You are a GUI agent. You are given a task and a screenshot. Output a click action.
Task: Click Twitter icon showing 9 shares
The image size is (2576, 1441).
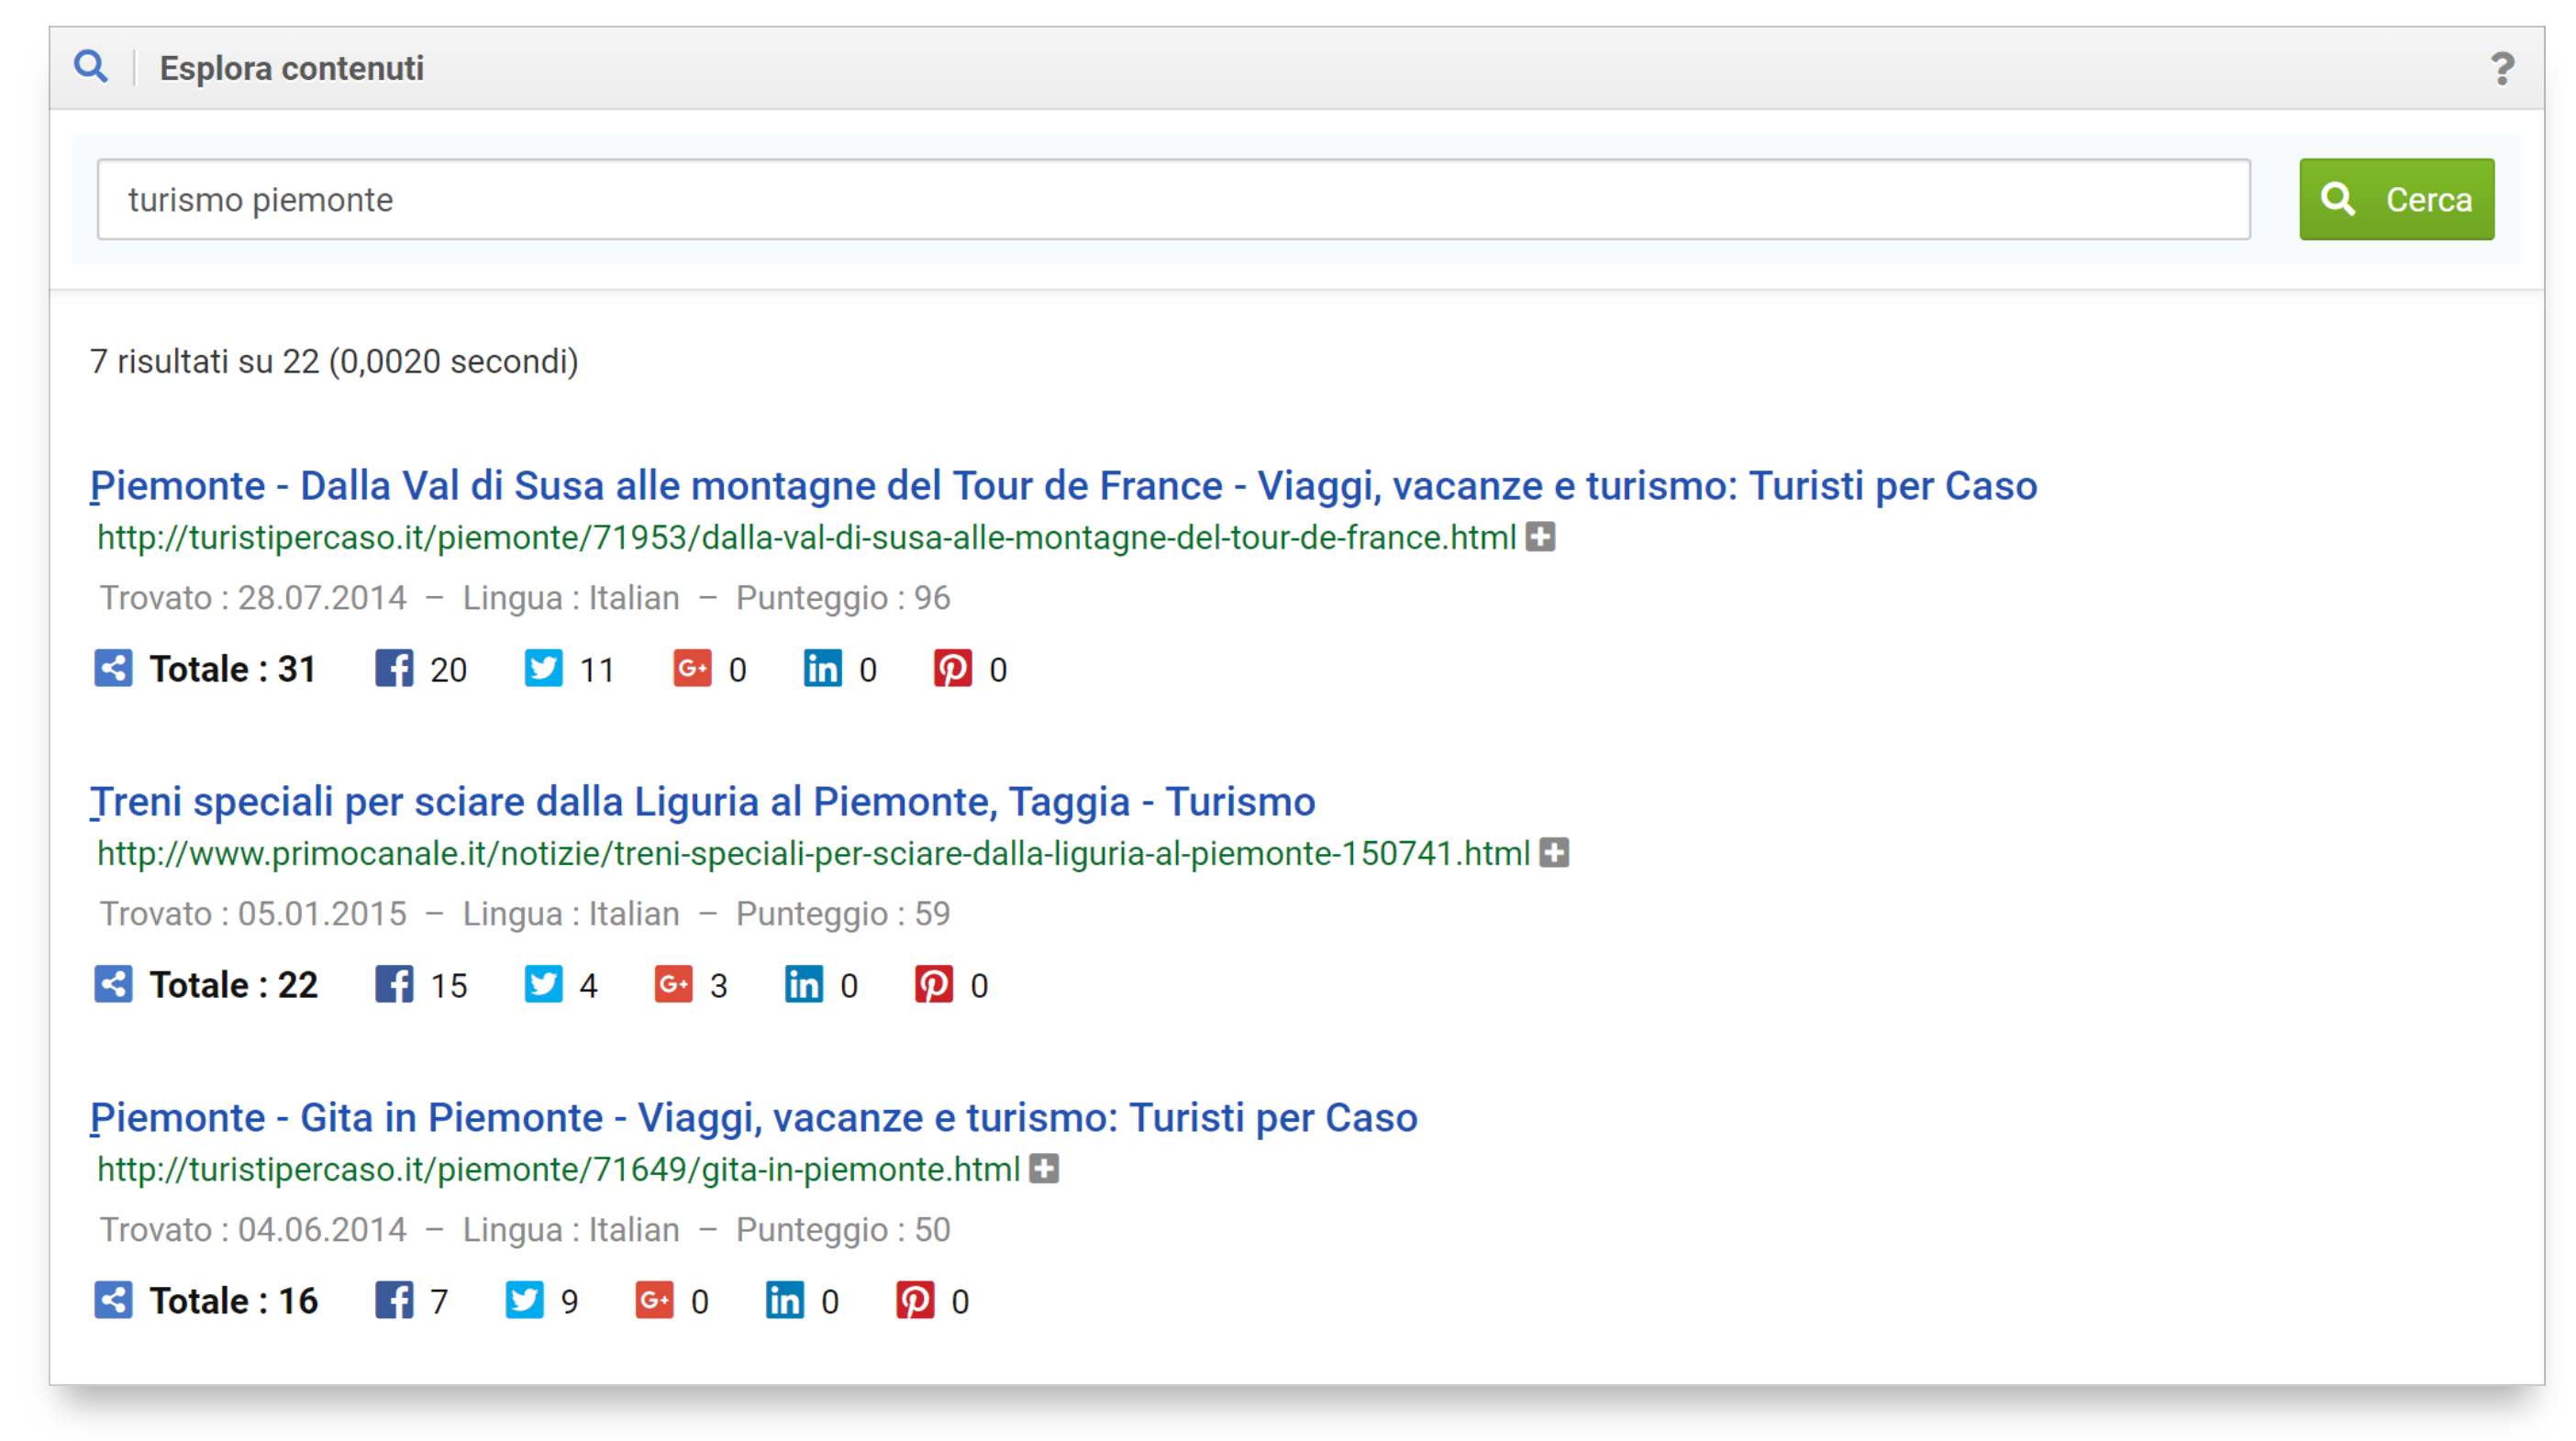pos(524,1300)
